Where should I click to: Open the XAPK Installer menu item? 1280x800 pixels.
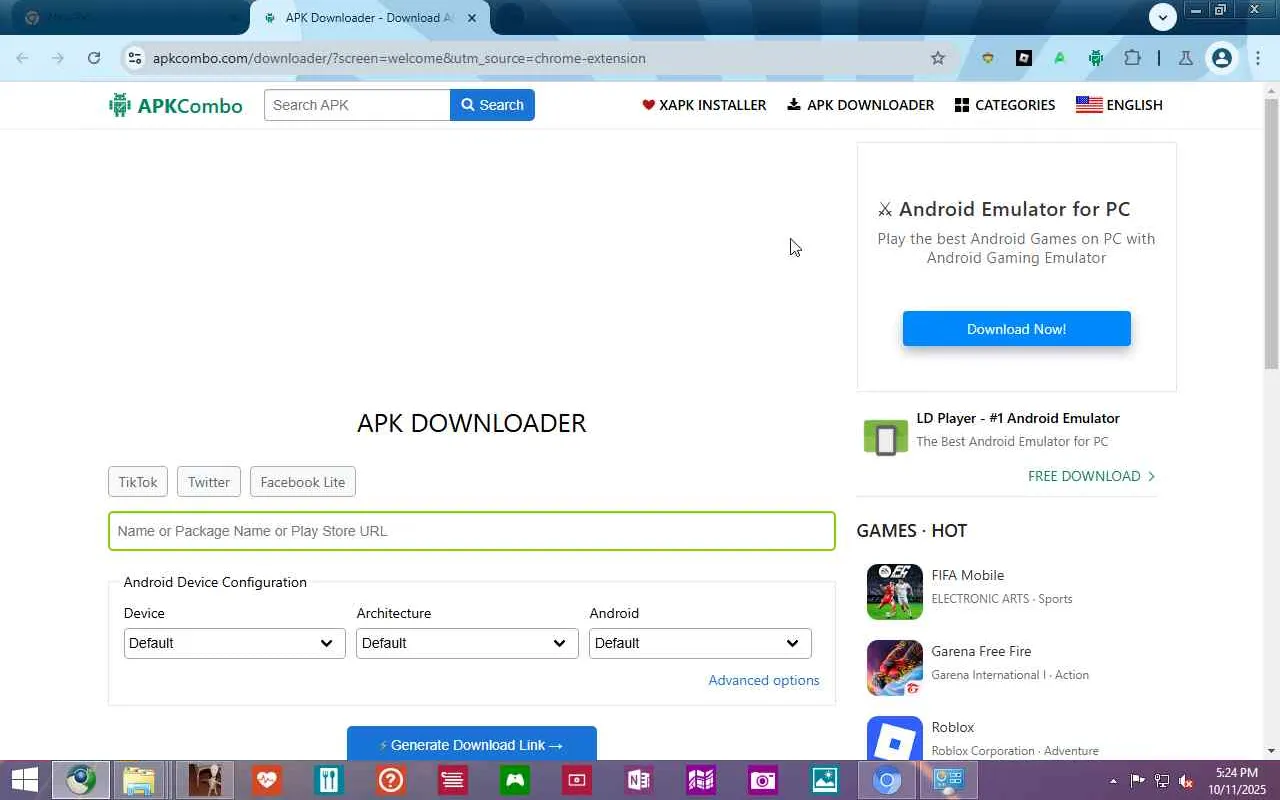704,105
